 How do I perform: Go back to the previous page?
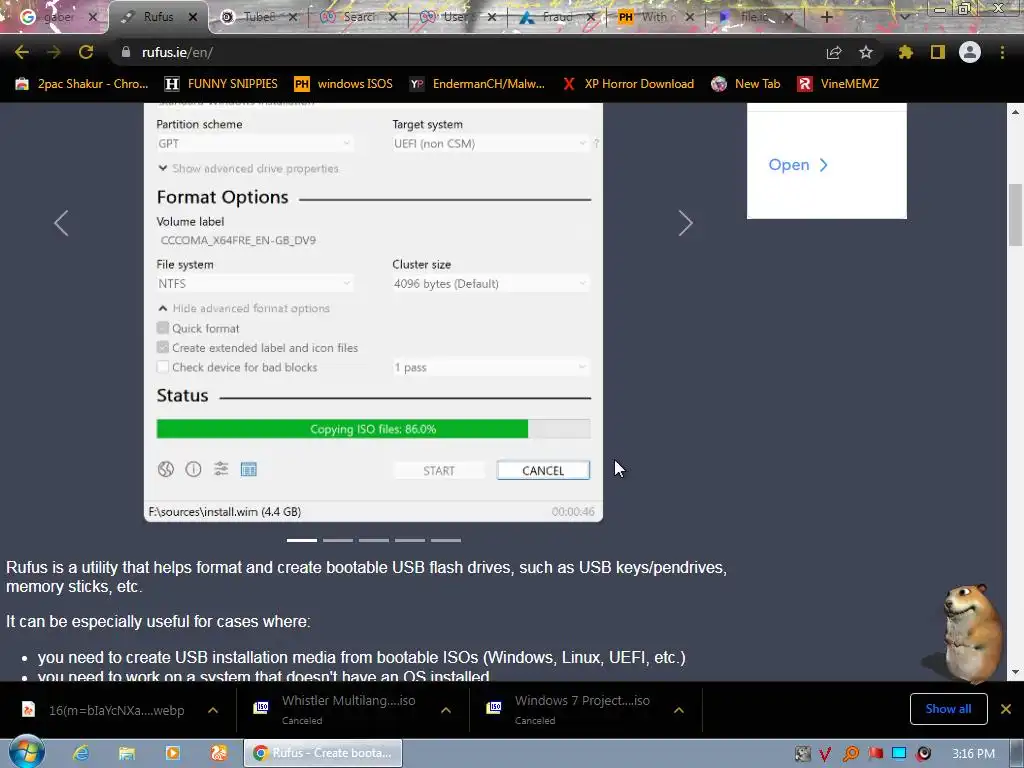22,52
